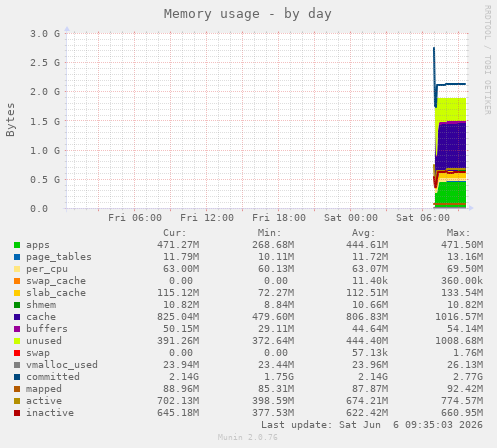
Task: Click the 'Fri 06:00' x-axis label
Action: pyautogui.click(x=135, y=218)
